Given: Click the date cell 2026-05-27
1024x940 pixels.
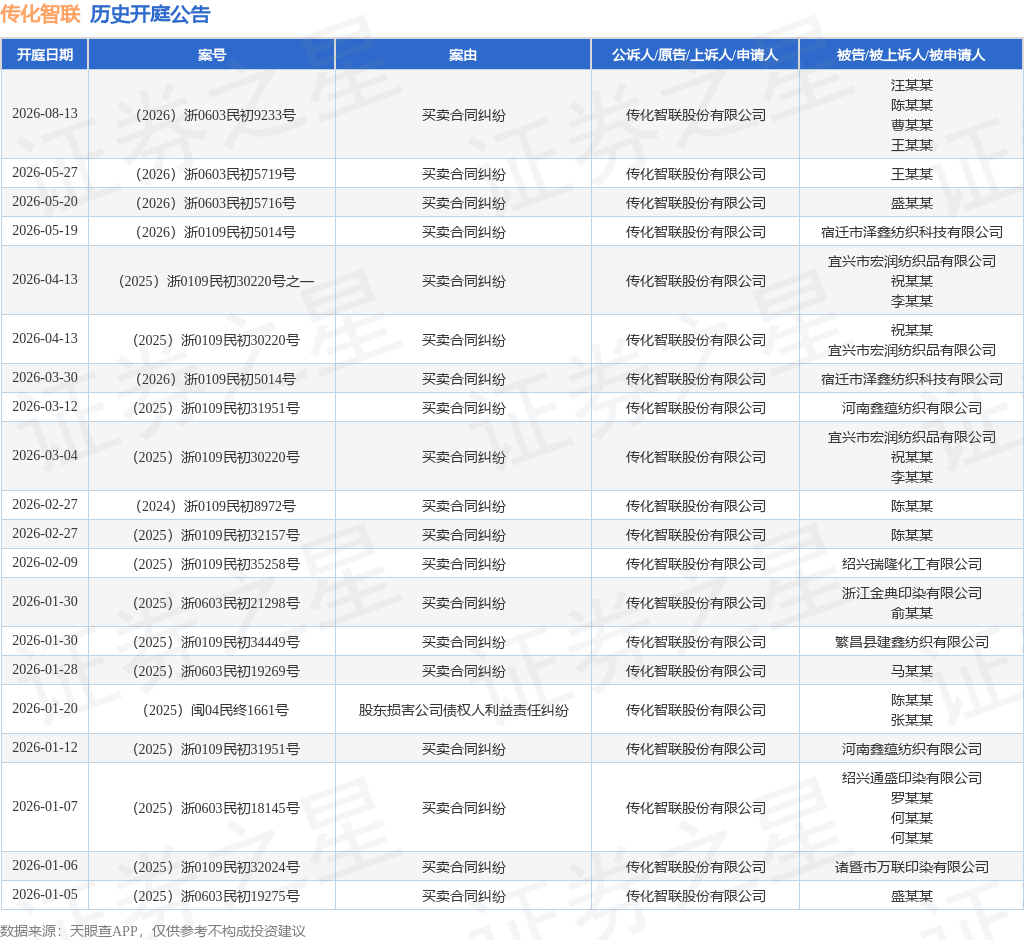Looking at the screenshot, I should click(x=44, y=172).
